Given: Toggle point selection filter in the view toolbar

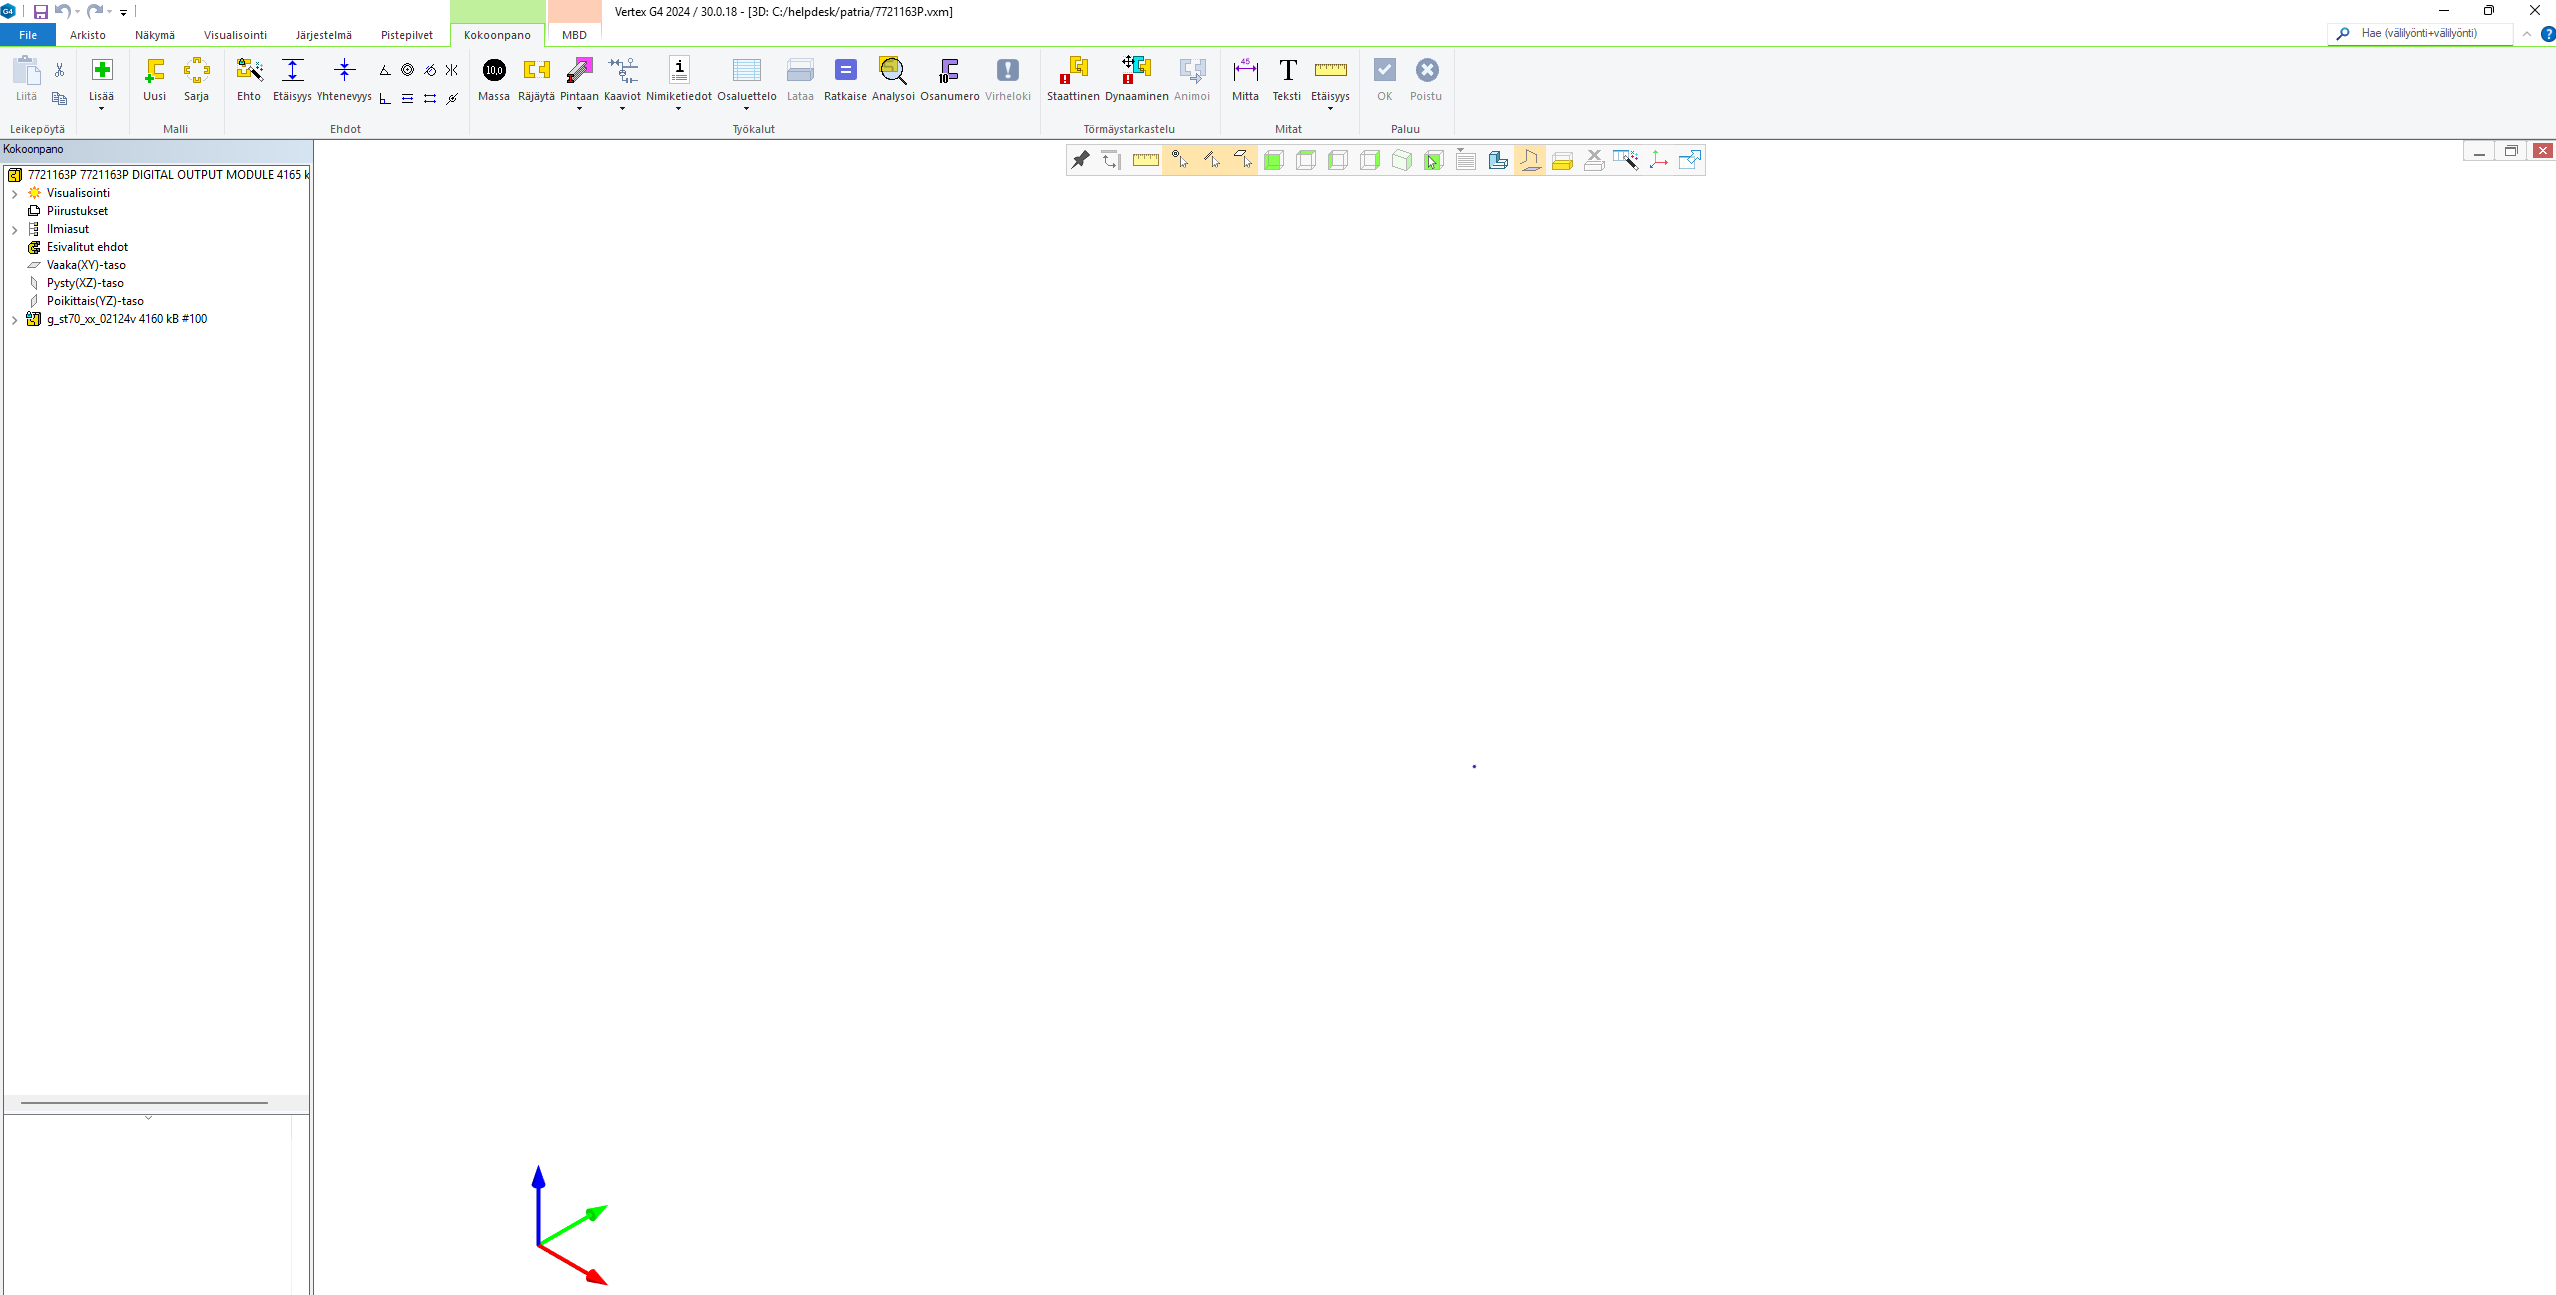Looking at the screenshot, I should [x=1179, y=160].
